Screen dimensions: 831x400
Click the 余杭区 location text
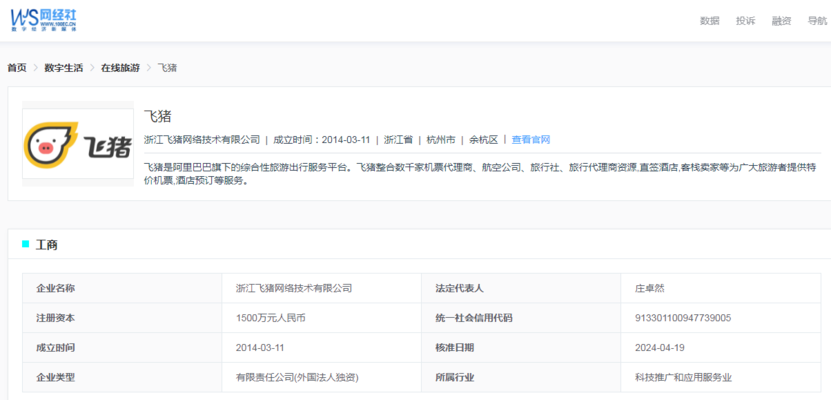[x=484, y=140]
